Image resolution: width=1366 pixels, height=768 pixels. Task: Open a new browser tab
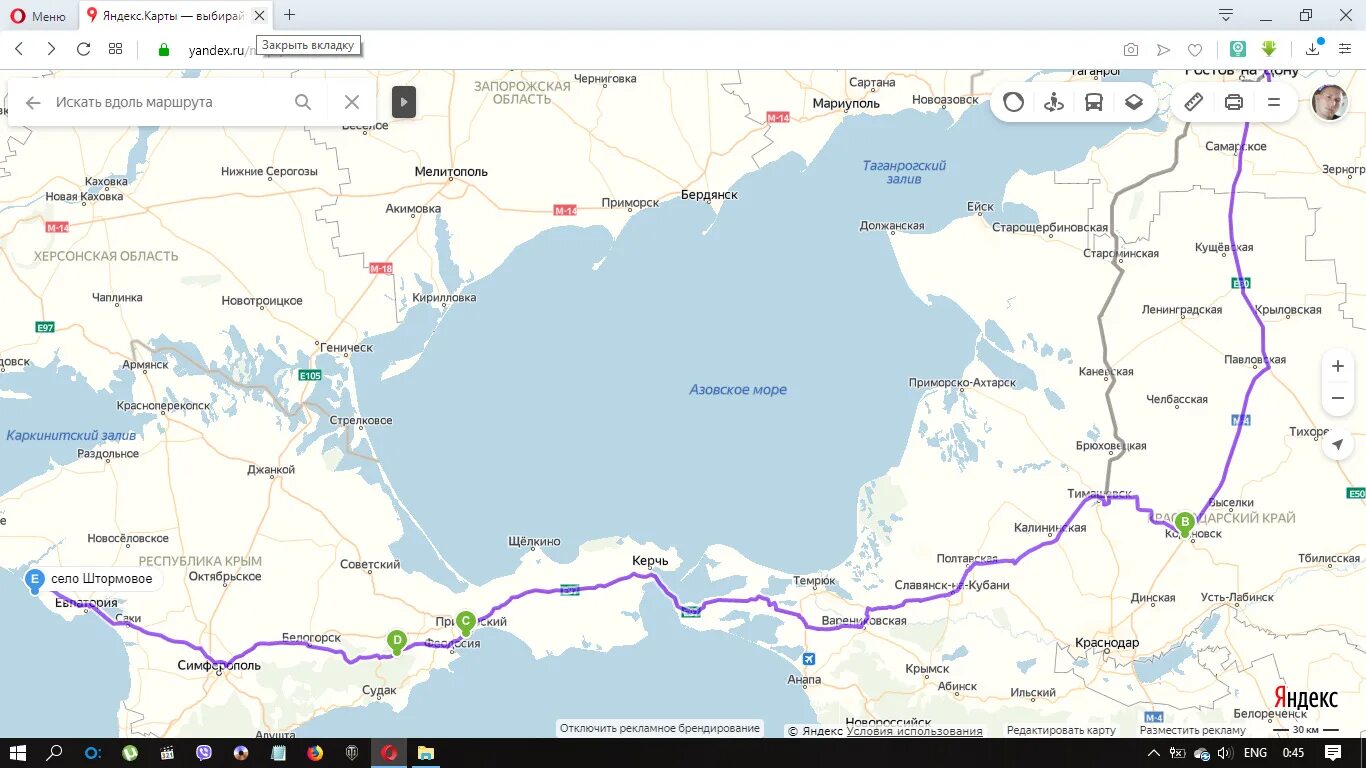point(289,15)
